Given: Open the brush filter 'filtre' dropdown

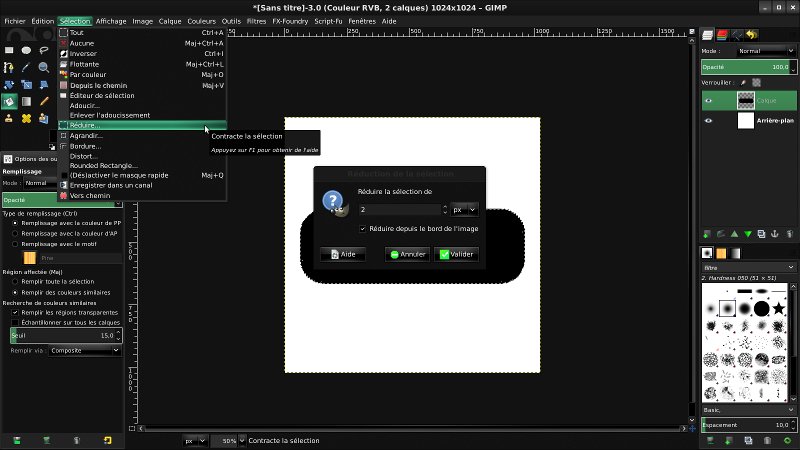Looking at the screenshot, I should coord(748,267).
